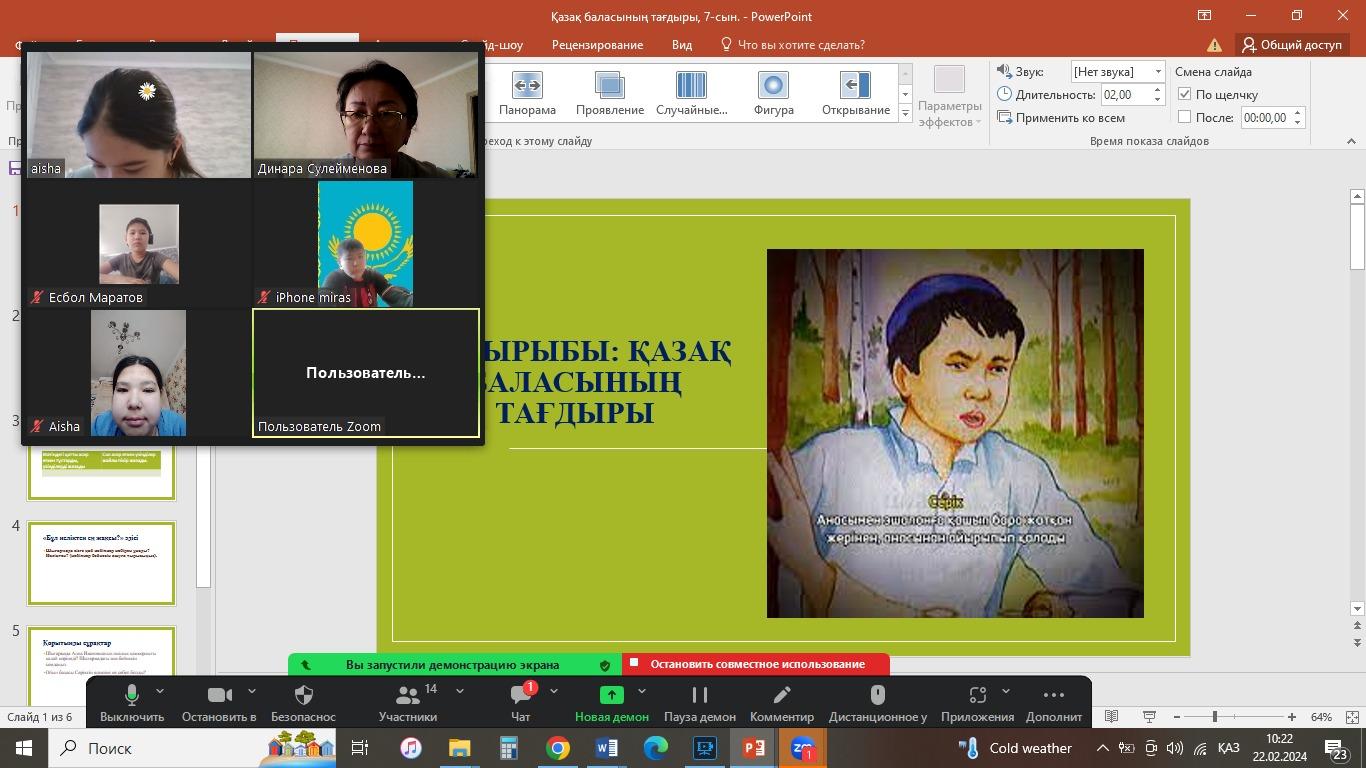
Task: Click Применить ко всем button
Action: point(1061,117)
